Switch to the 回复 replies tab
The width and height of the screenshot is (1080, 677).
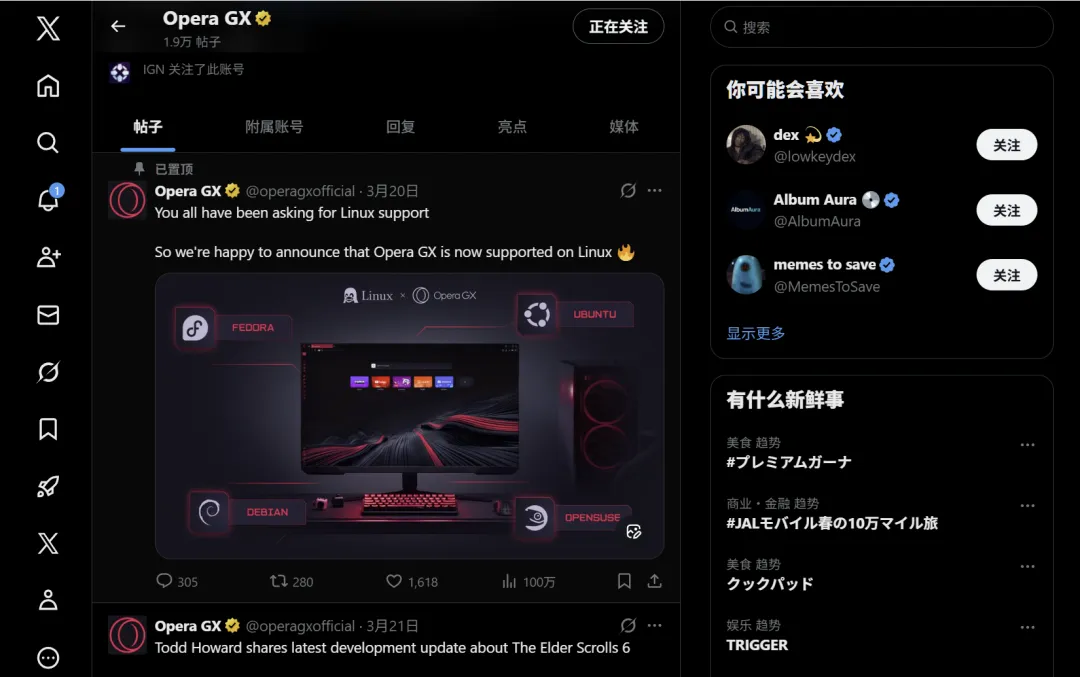coord(400,127)
